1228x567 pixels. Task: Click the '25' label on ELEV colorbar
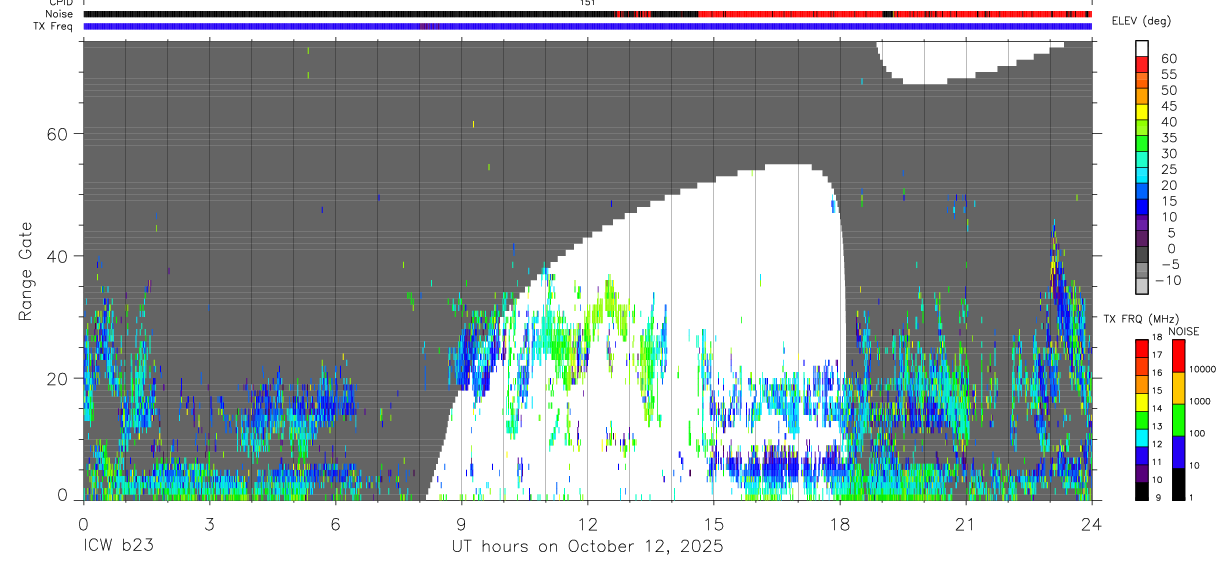tap(1167, 169)
